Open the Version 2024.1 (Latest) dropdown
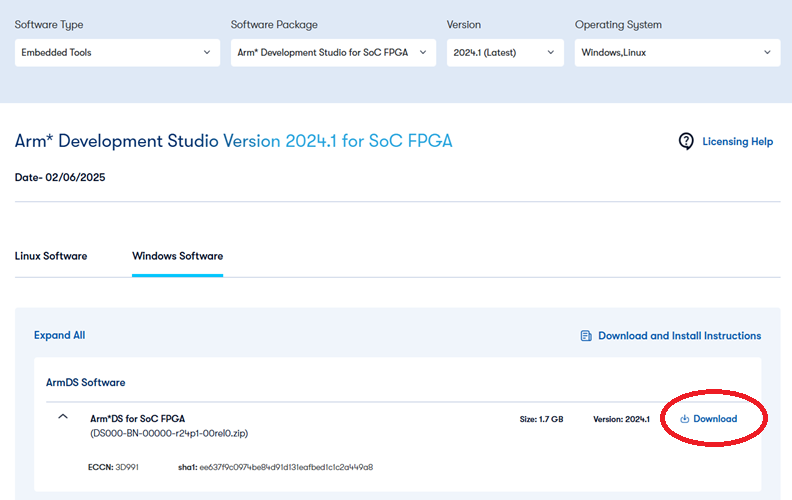Viewport: 792px width, 500px height. pos(505,52)
